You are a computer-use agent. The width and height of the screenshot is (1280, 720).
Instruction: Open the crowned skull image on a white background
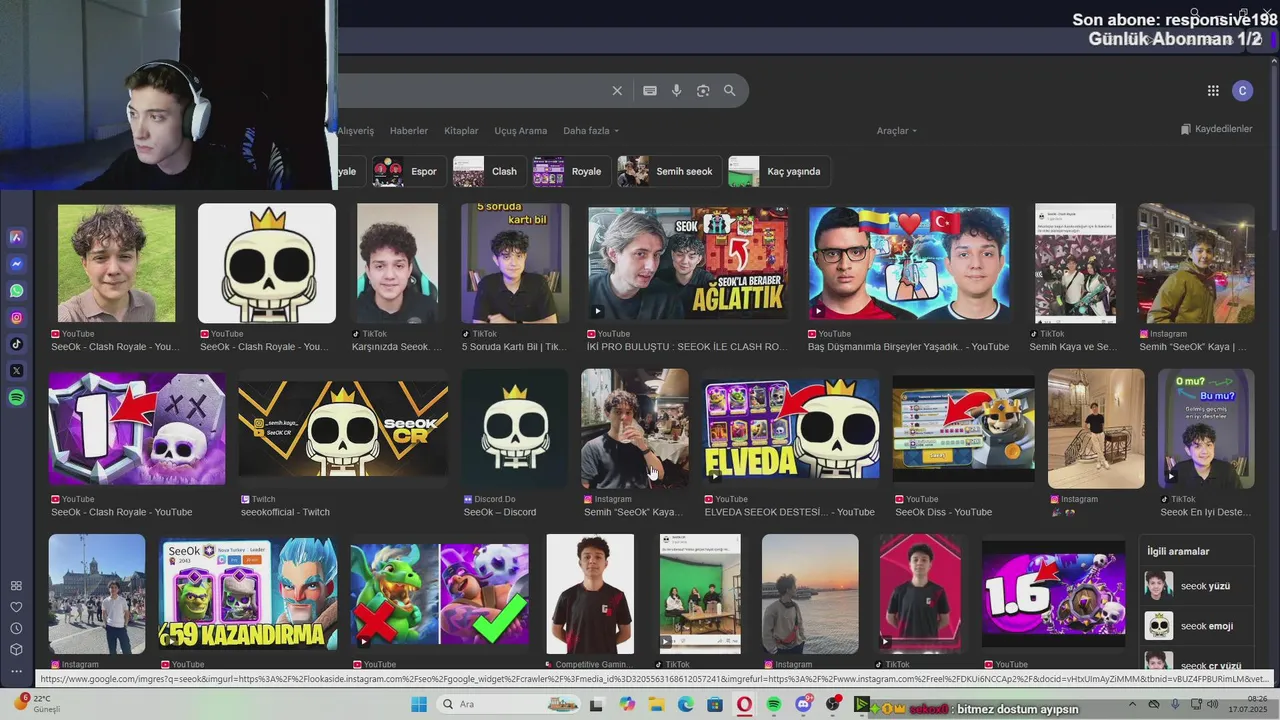pyautogui.click(x=267, y=263)
